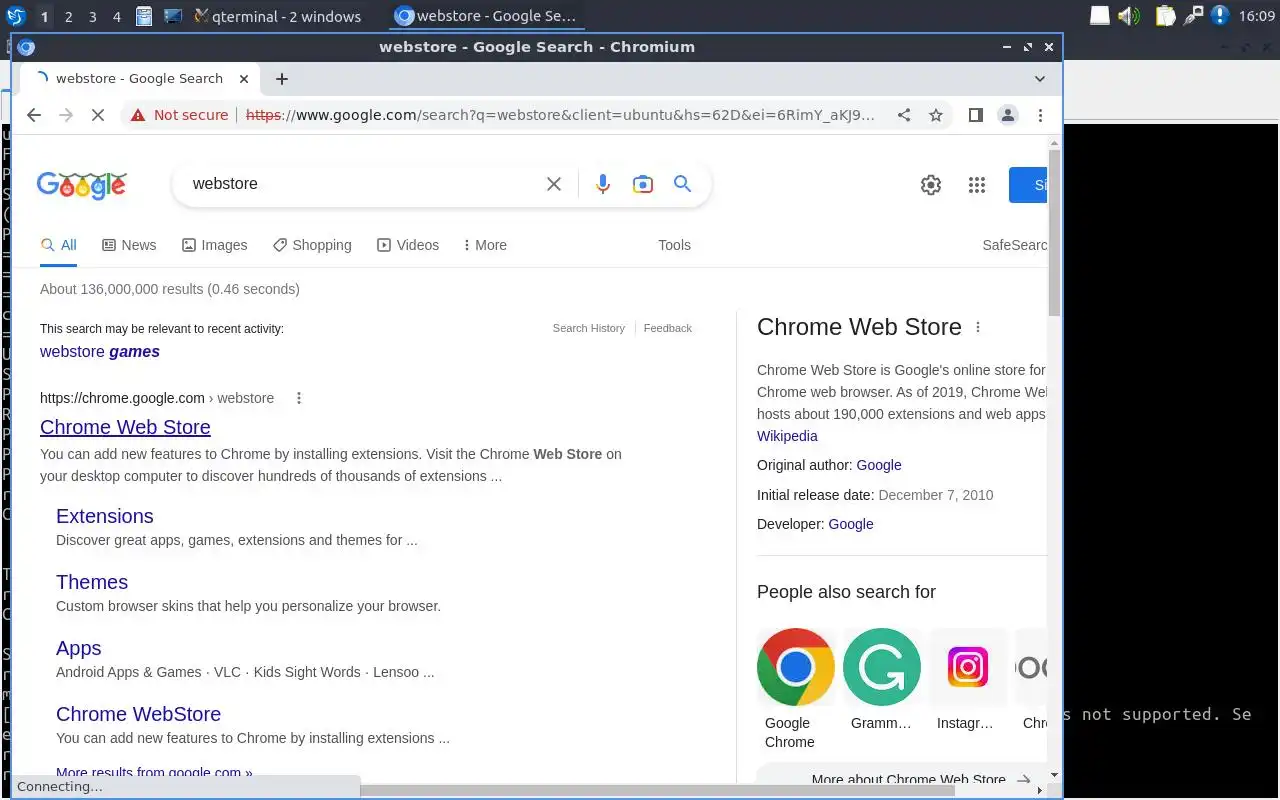Close the webstore Google Search tab

244,79
